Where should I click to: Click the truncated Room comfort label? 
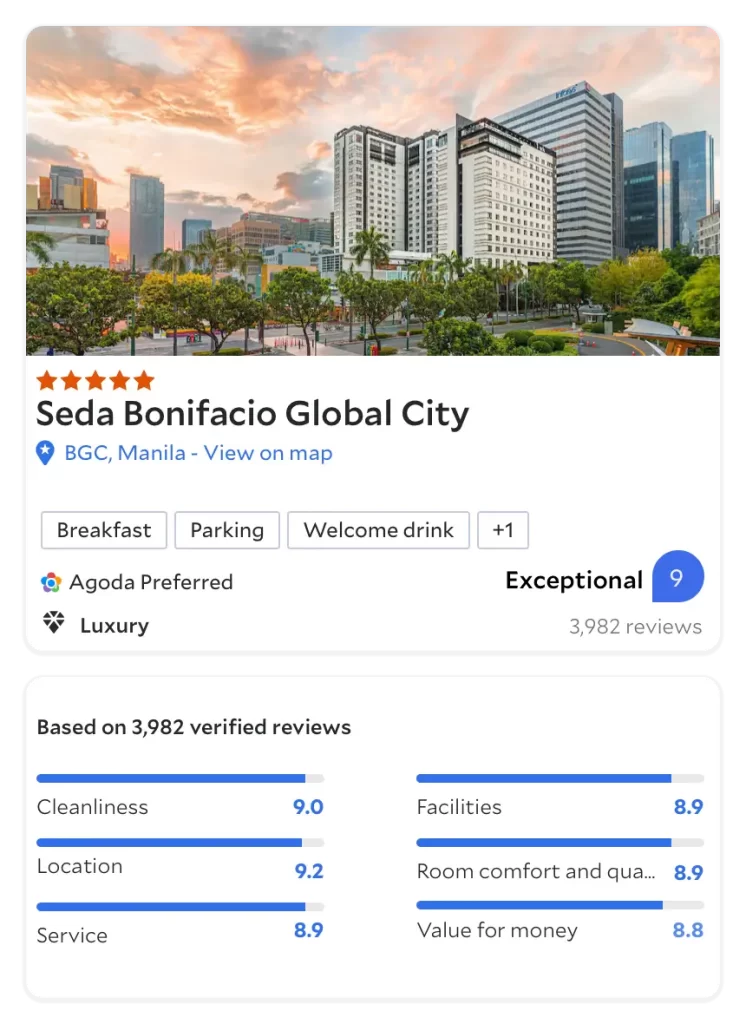click(x=536, y=872)
